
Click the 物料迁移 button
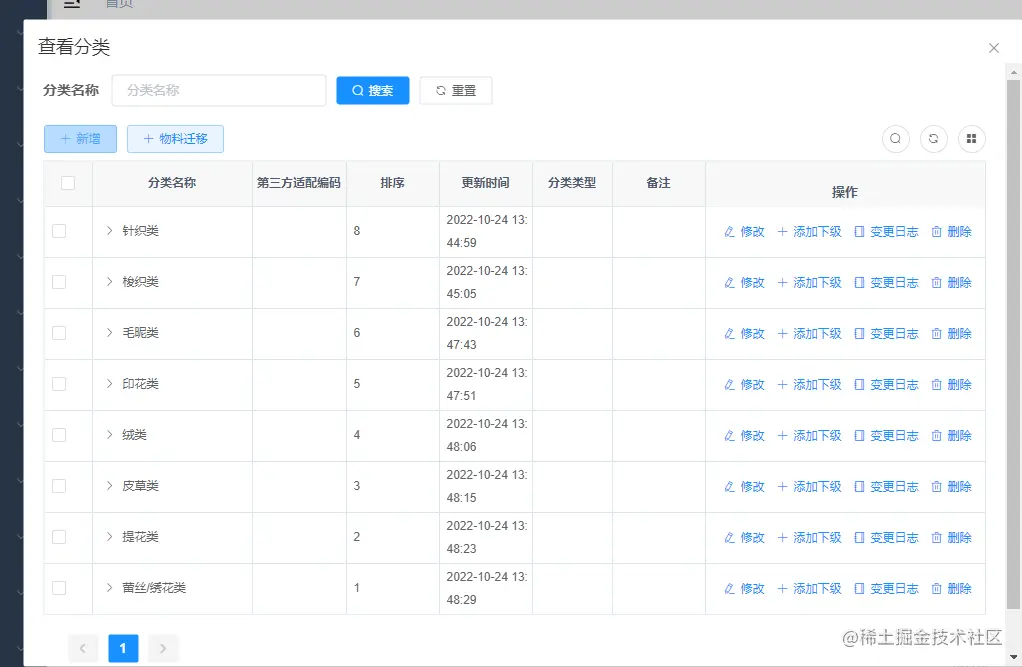pyautogui.click(x=175, y=139)
